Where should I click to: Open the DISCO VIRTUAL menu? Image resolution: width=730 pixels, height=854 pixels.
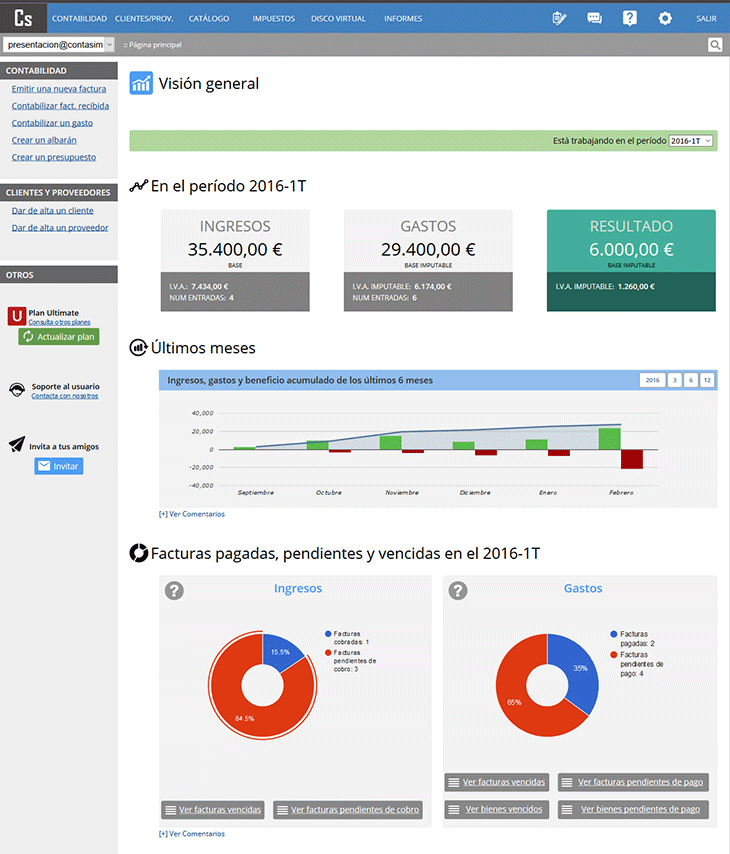[x=338, y=19]
